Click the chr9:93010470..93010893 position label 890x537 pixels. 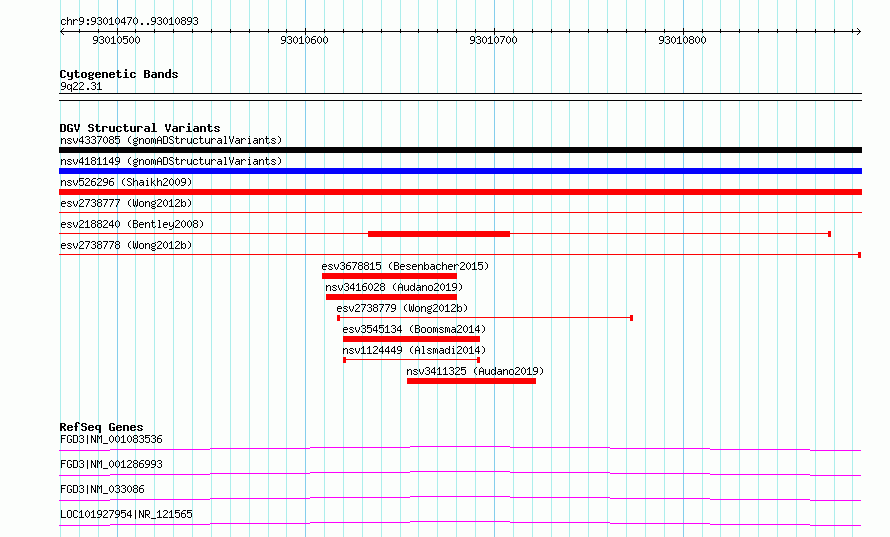pyautogui.click(x=129, y=22)
